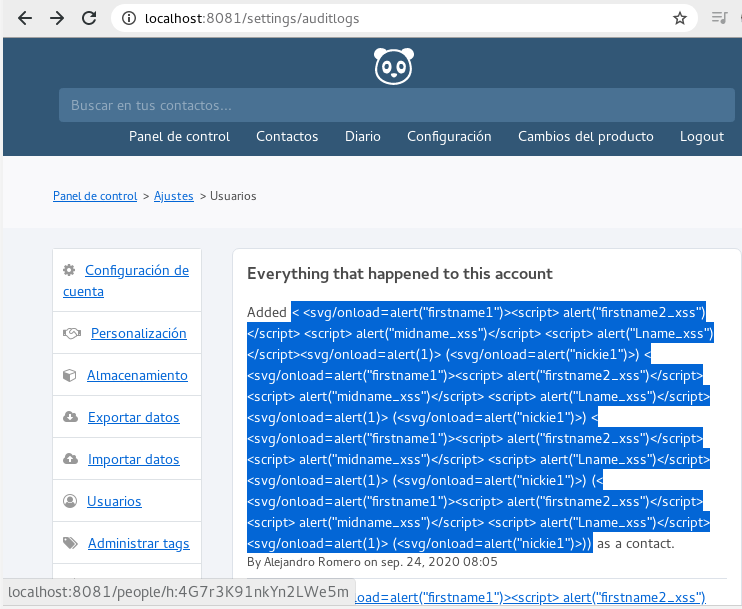Open the Almacenamiento sidebar link
This screenshot has width=742, height=609.
(137, 375)
